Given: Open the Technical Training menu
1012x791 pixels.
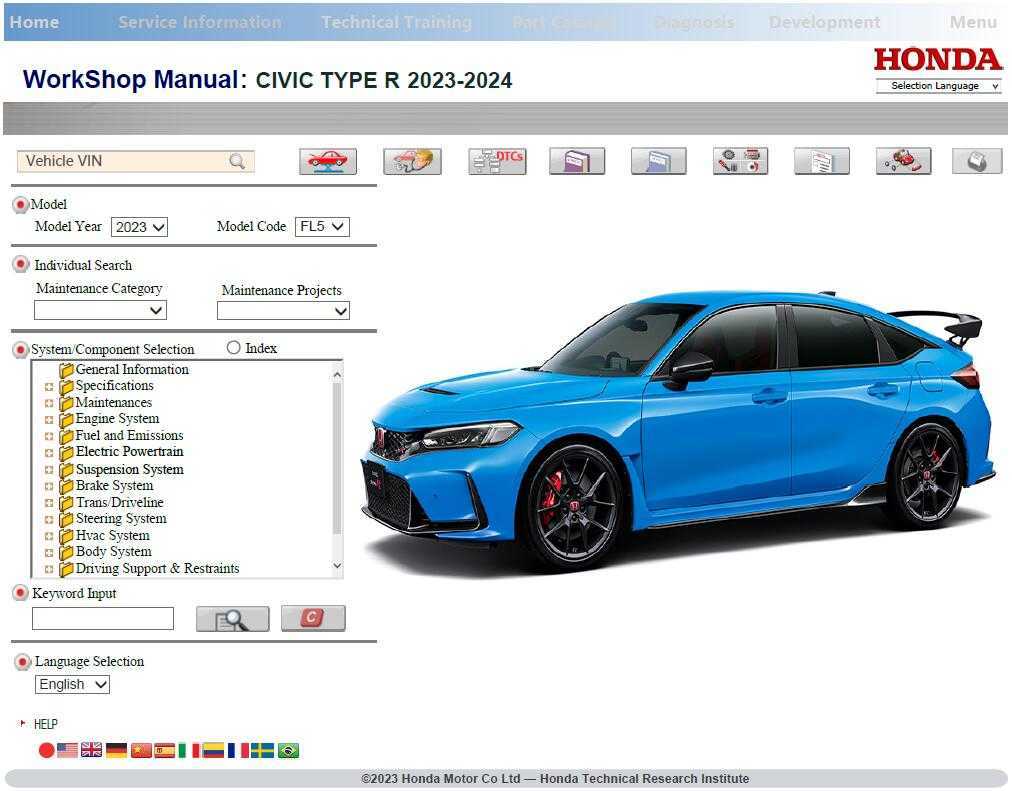Looking at the screenshot, I should click(x=396, y=22).
